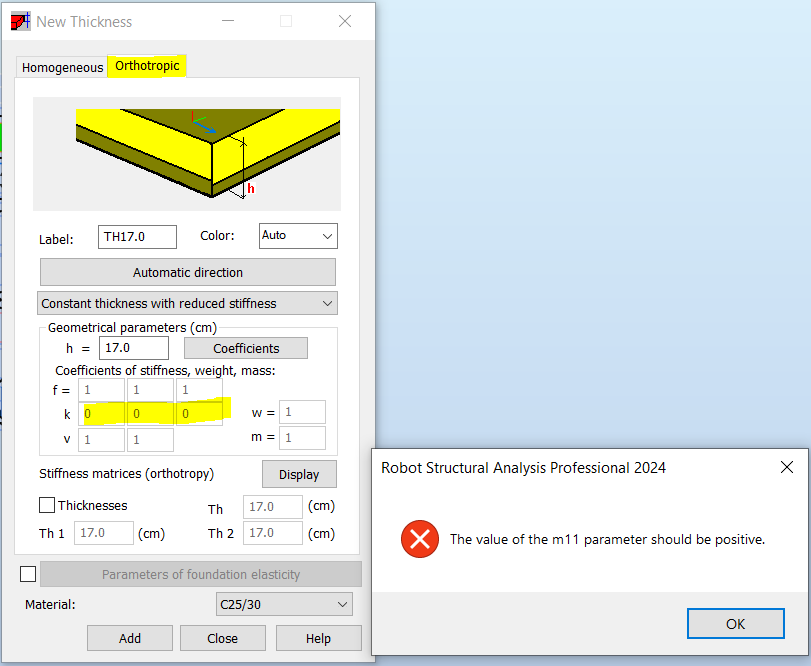The height and width of the screenshot is (666, 811).
Task: Click the w weight coefficient field
Action: [303, 412]
